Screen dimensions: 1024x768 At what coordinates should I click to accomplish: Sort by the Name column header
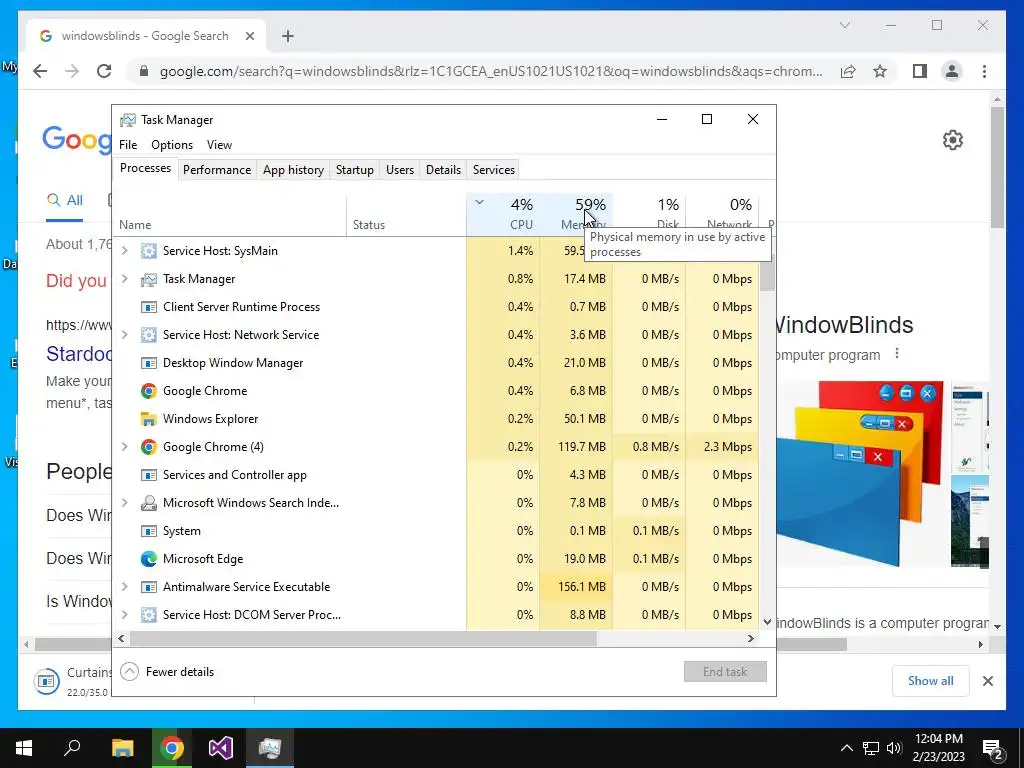click(229, 214)
